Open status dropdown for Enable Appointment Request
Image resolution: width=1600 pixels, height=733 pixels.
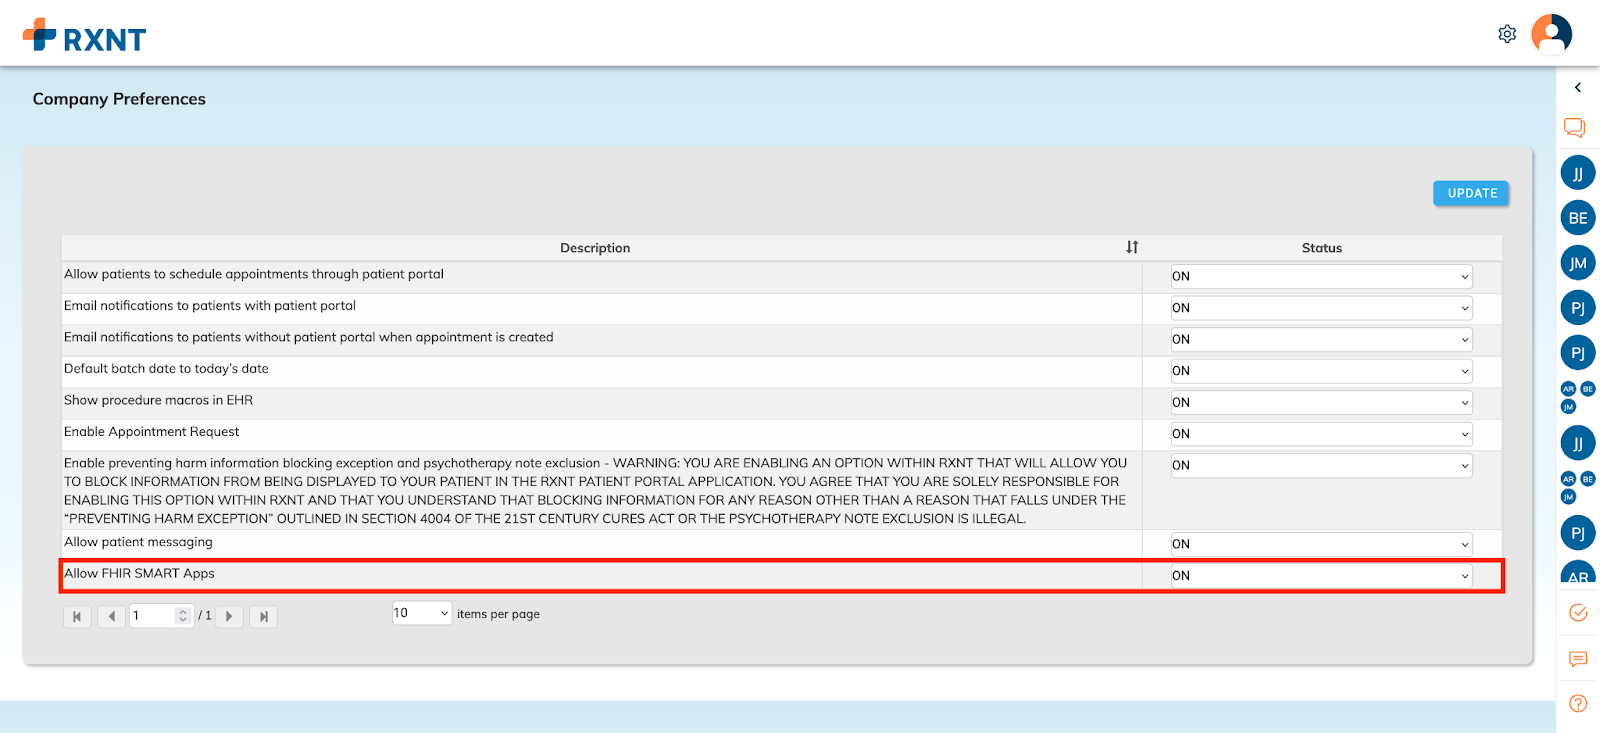click(1321, 434)
